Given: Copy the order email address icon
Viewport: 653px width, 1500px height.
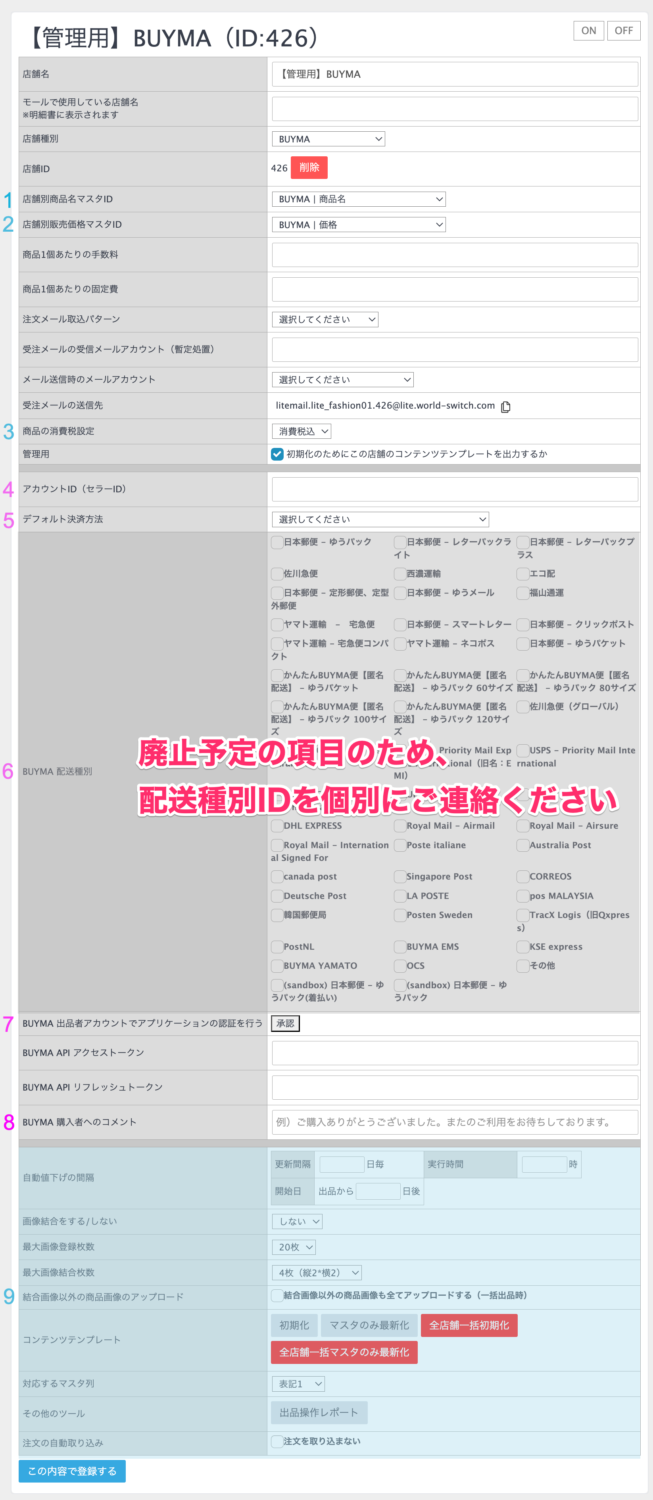Looking at the screenshot, I should [506, 406].
